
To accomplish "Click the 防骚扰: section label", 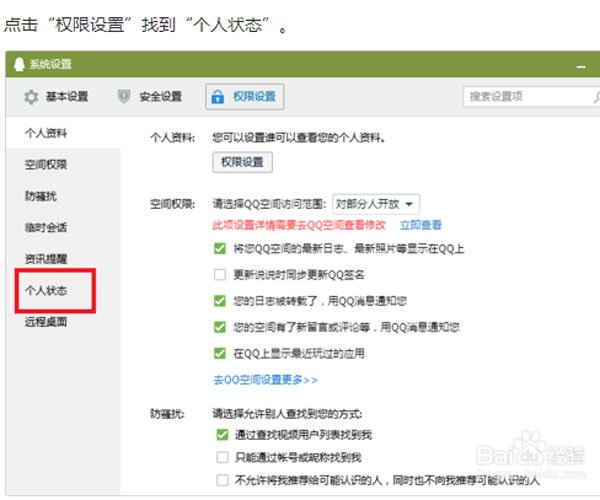I will [167, 414].
